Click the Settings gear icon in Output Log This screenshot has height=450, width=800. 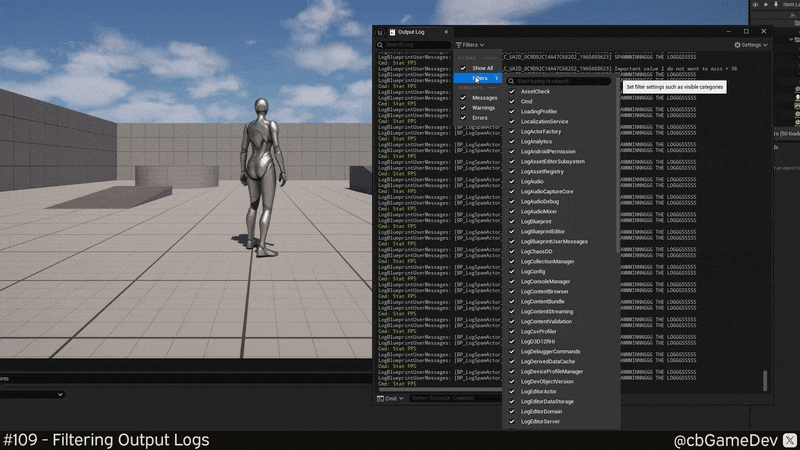coord(737,45)
